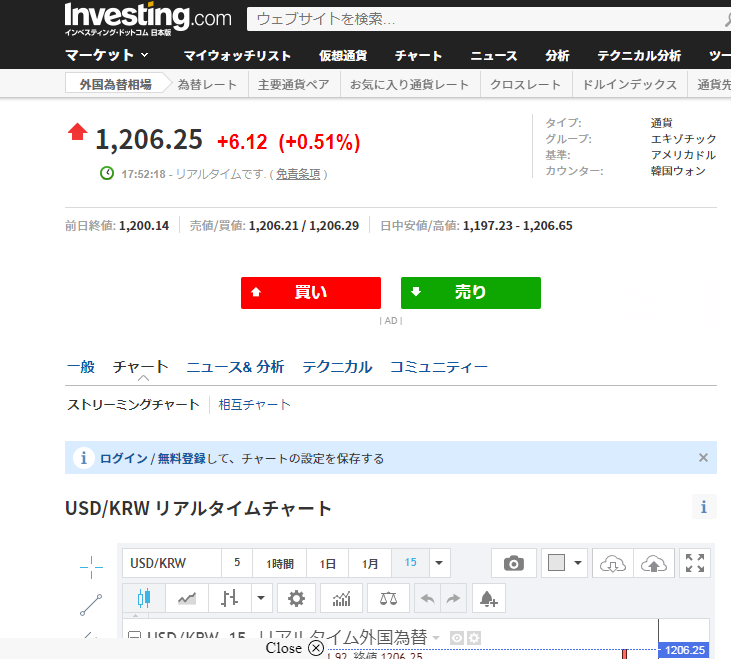Select the crosshair cursor tool
The height and width of the screenshot is (659, 731).
91,567
